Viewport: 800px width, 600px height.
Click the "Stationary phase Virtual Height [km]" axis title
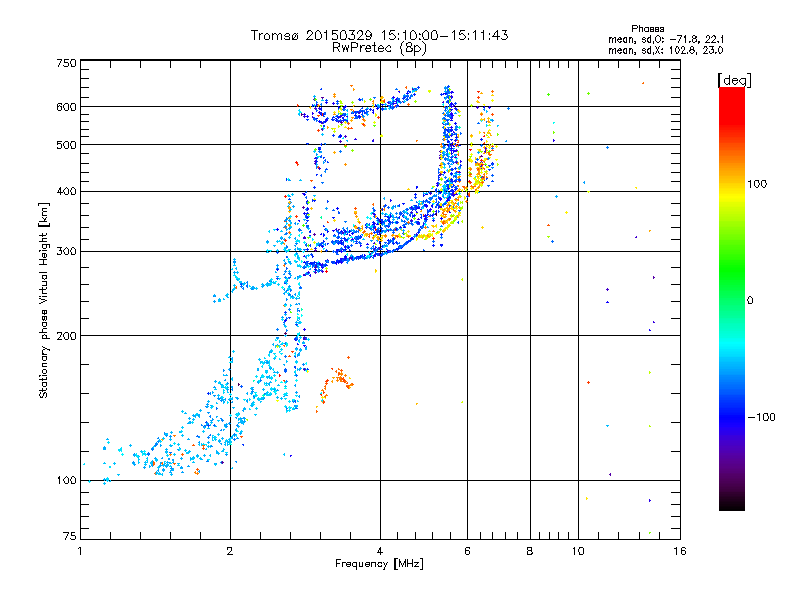point(44,300)
